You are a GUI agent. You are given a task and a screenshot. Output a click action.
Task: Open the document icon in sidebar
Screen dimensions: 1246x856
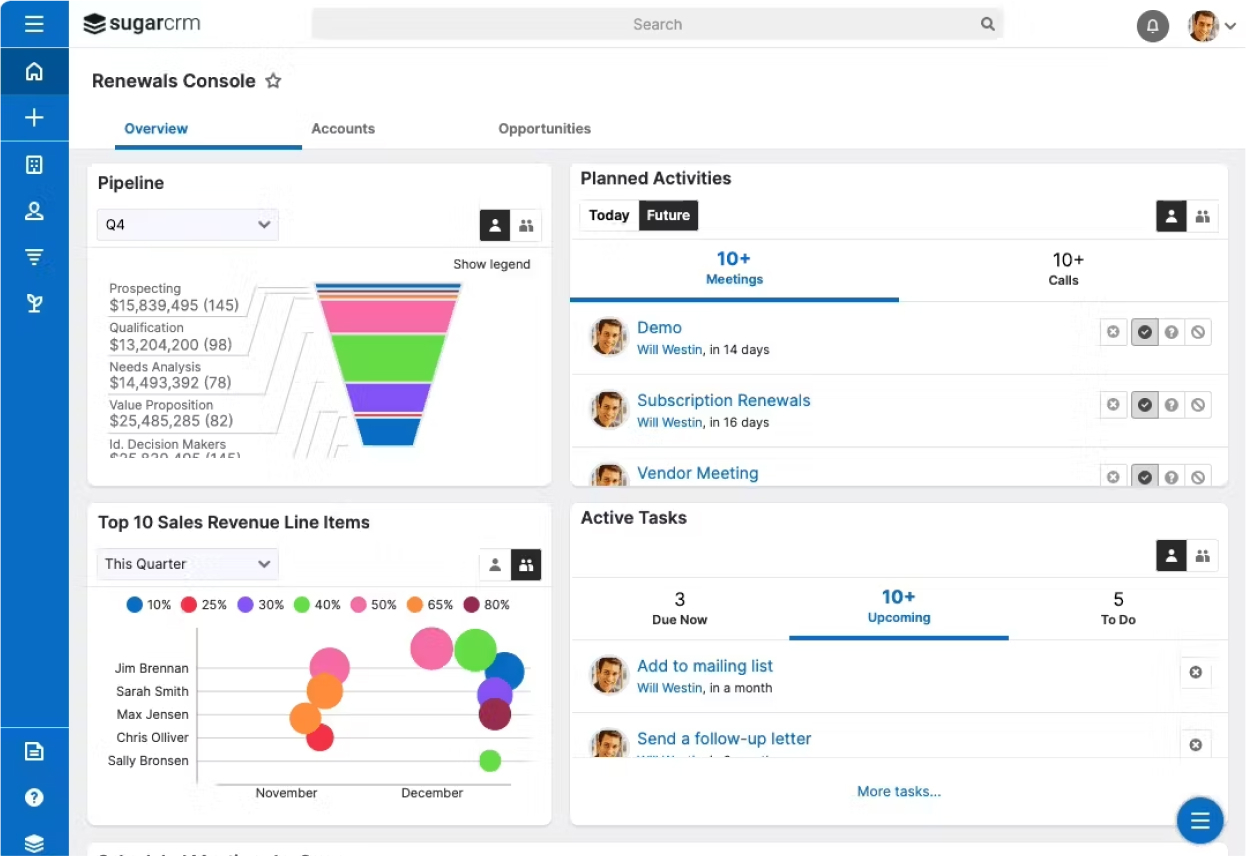(34, 752)
